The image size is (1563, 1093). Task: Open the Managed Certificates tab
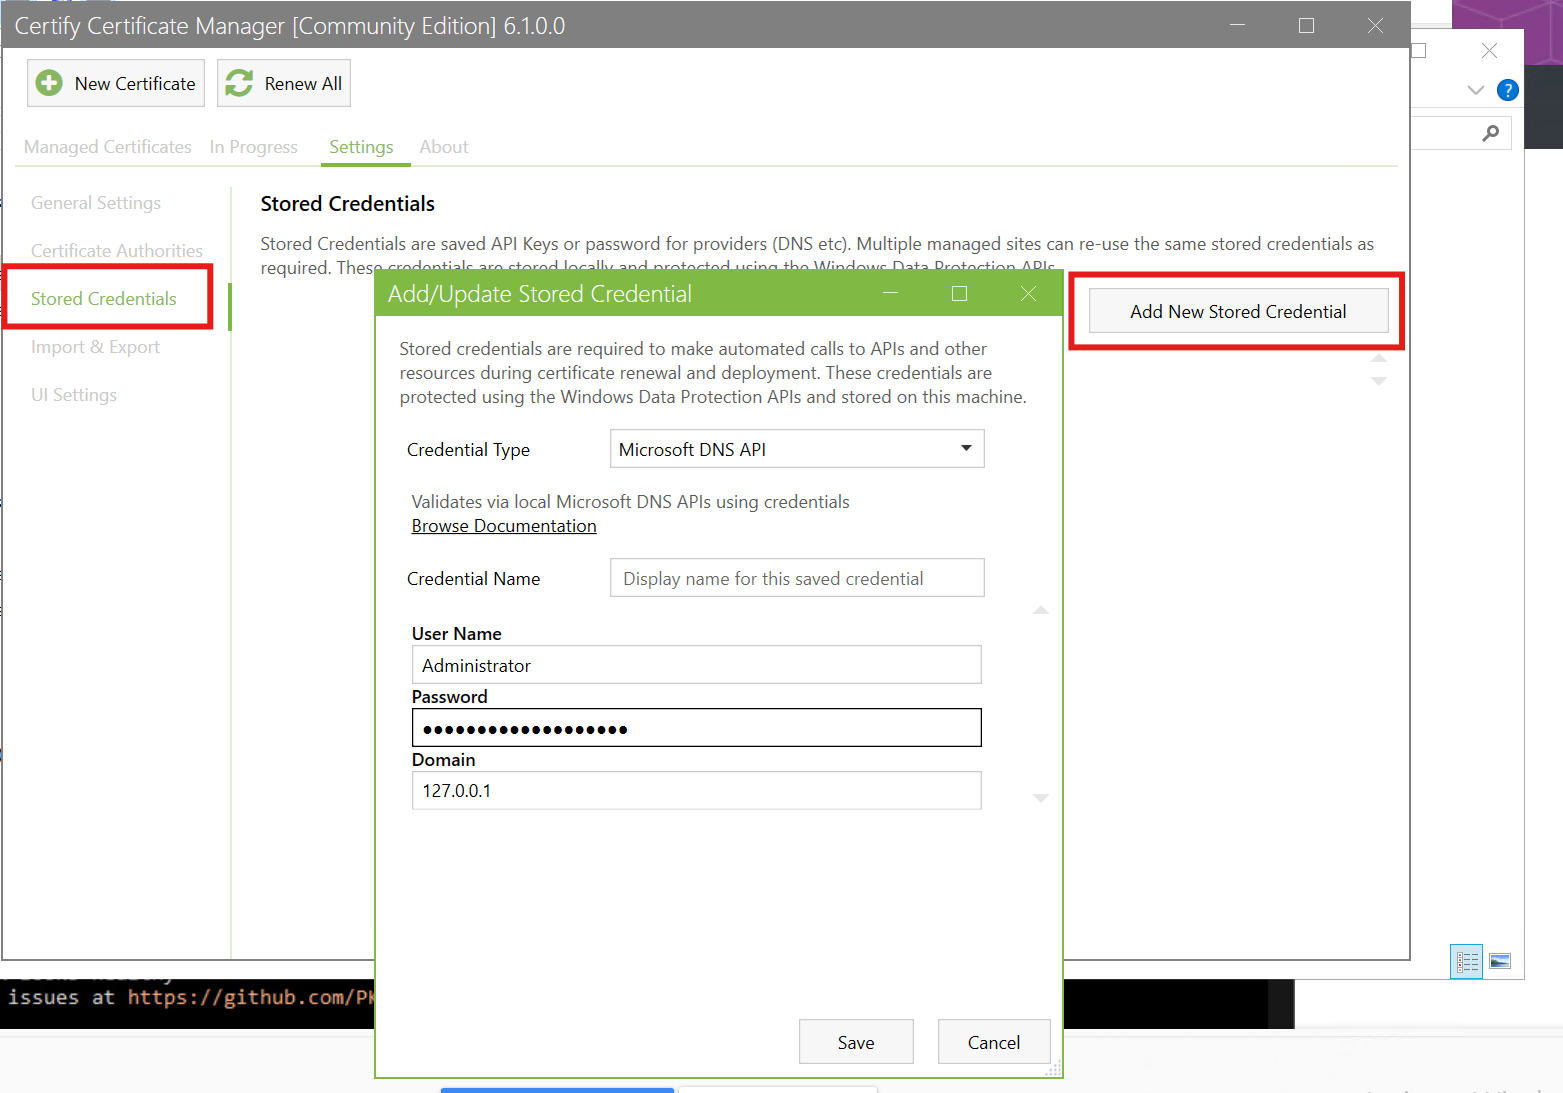(x=108, y=147)
